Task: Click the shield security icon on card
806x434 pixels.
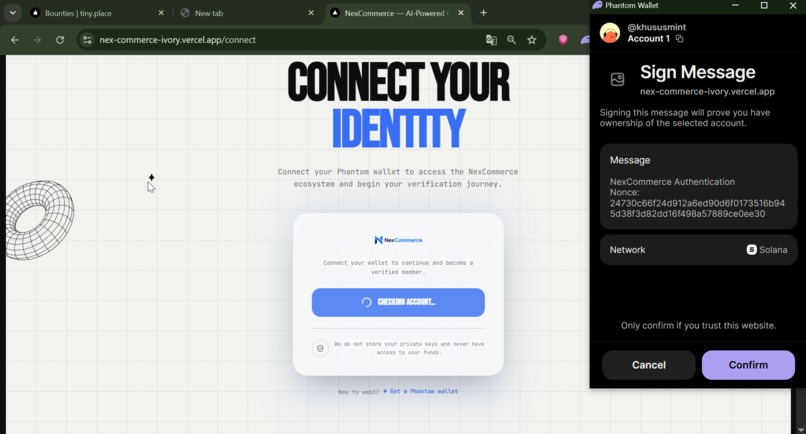Action: coord(320,348)
